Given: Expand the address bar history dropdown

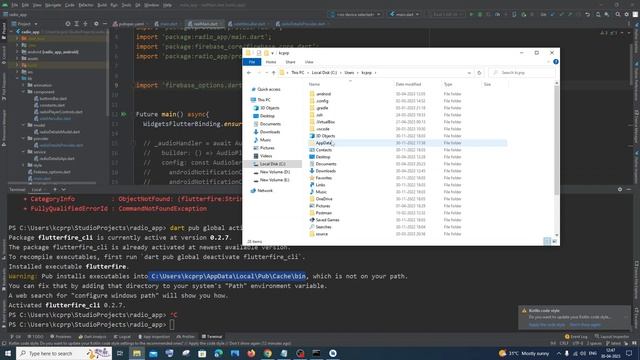Looking at the screenshot, I should point(469,73).
